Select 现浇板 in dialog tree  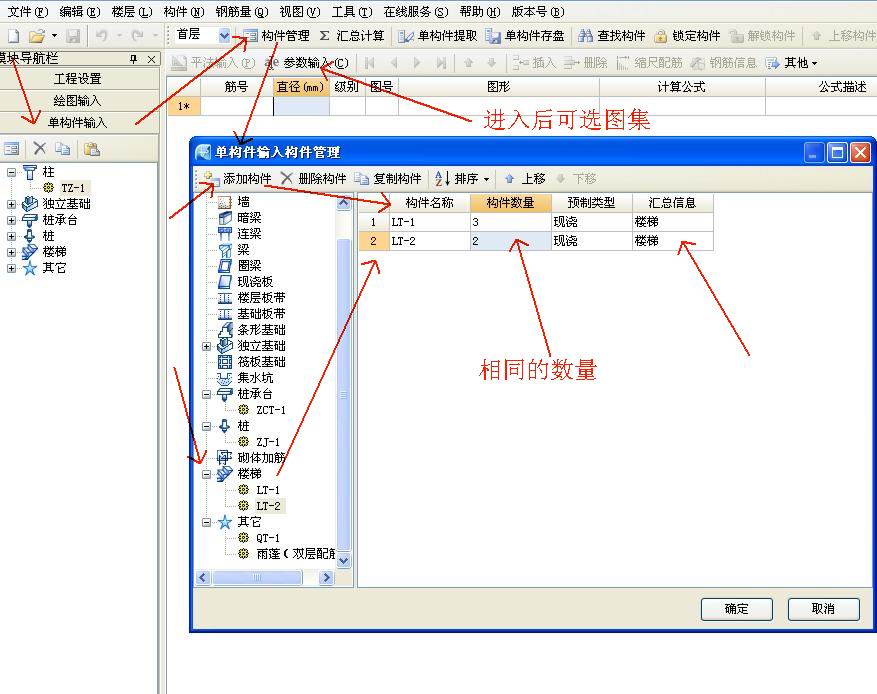pos(255,282)
